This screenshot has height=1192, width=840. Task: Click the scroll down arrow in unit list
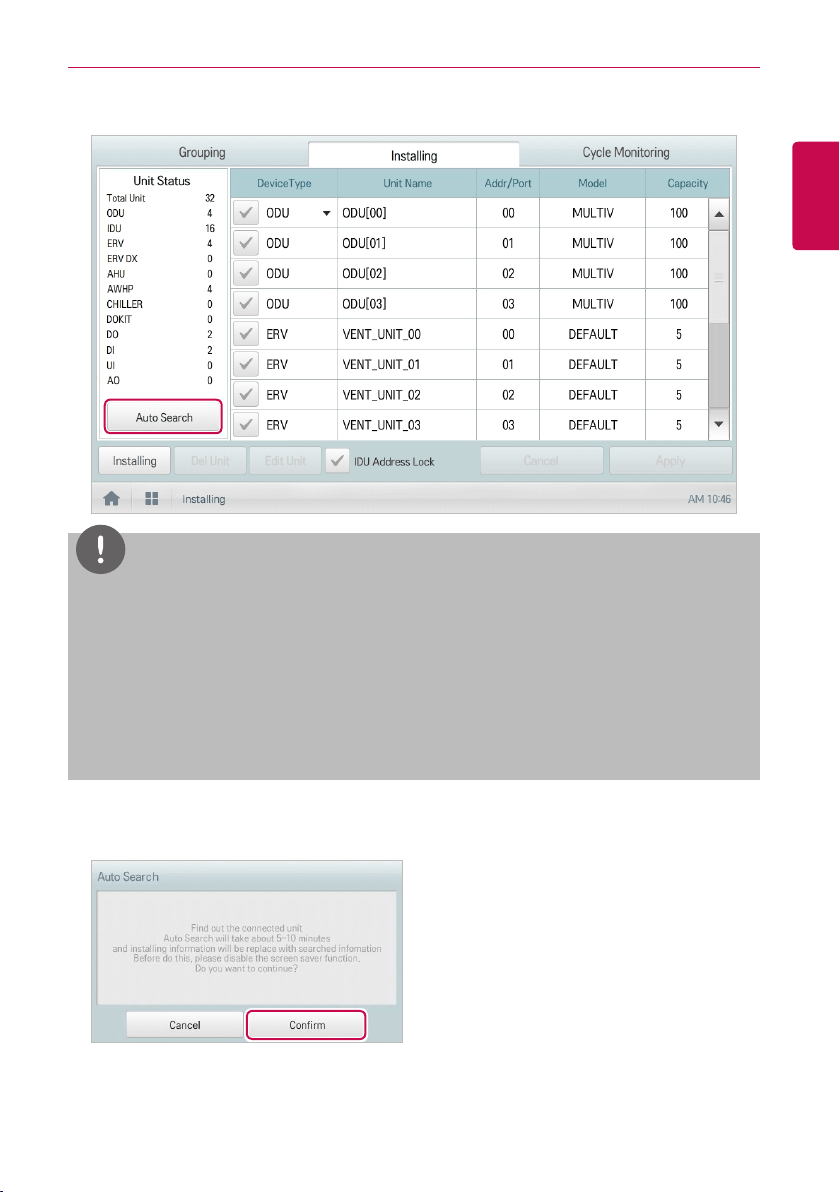pos(719,425)
